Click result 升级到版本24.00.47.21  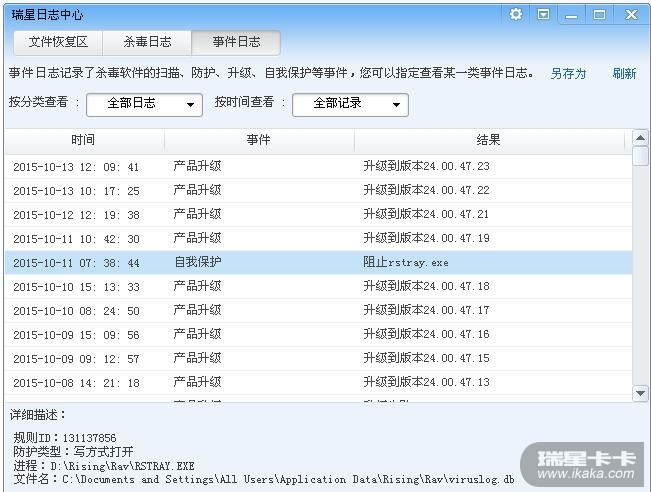(x=426, y=214)
